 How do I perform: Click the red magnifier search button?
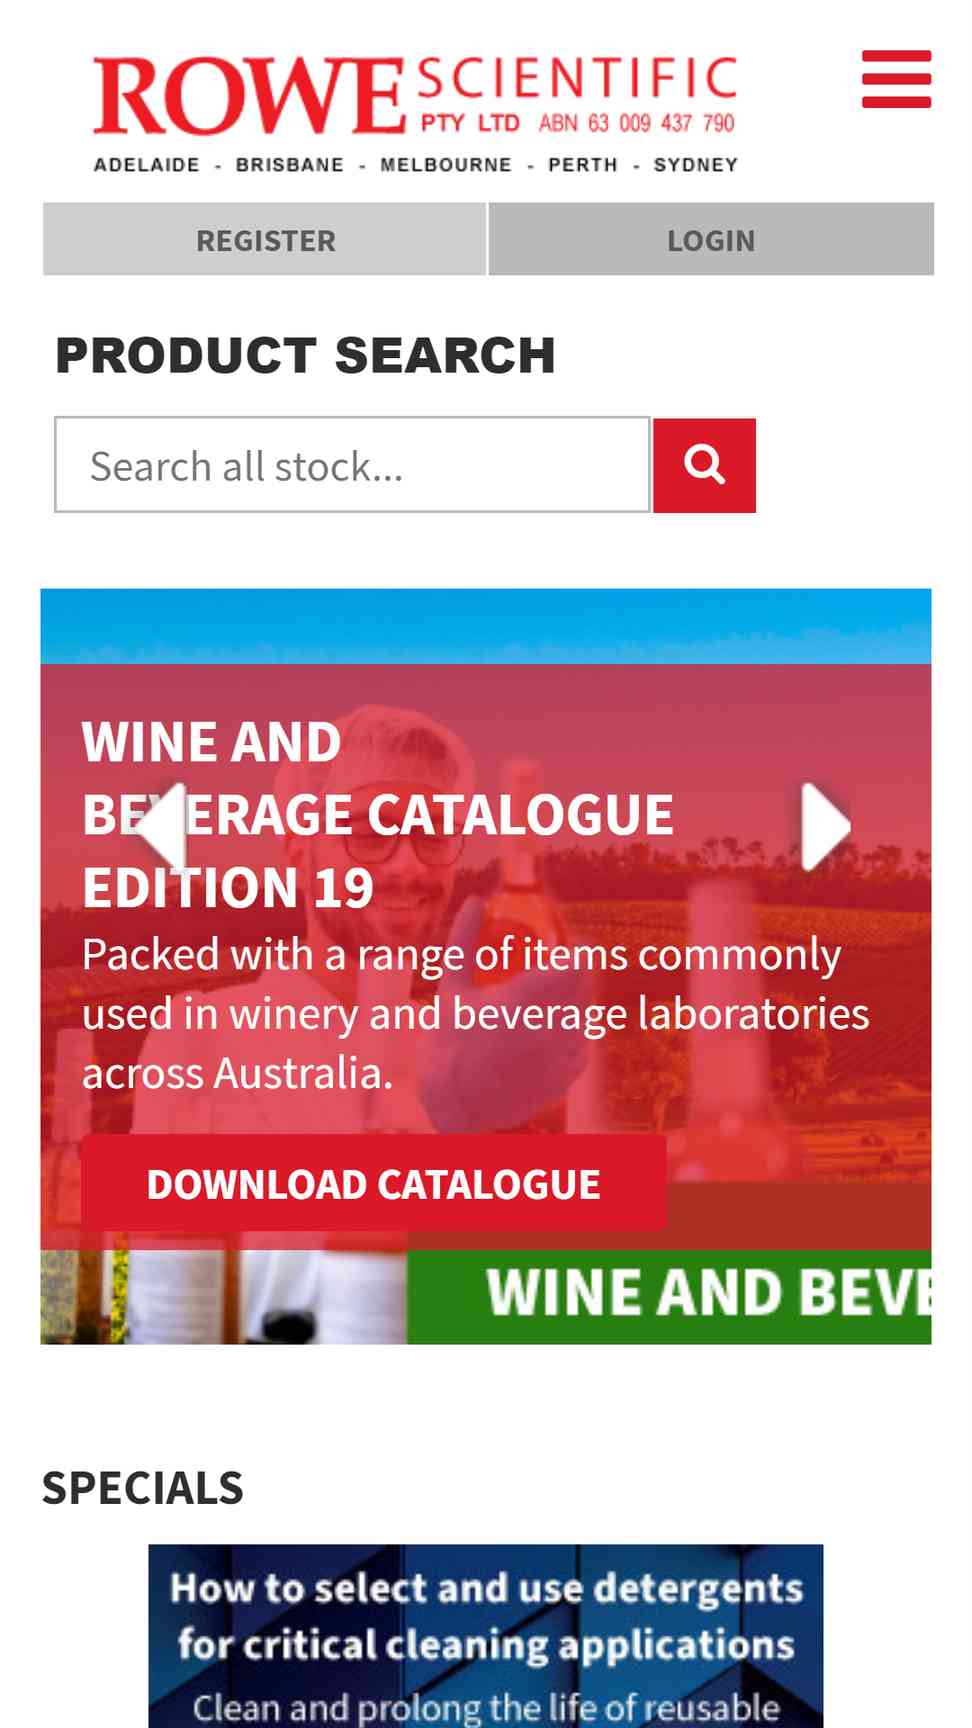click(x=704, y=465)
